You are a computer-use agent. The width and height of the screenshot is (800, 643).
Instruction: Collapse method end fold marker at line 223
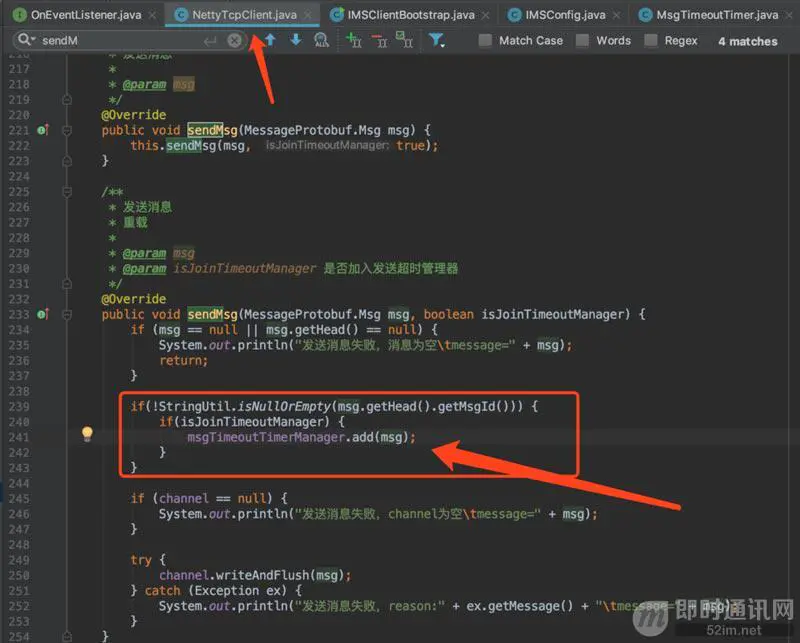point(67,161)
